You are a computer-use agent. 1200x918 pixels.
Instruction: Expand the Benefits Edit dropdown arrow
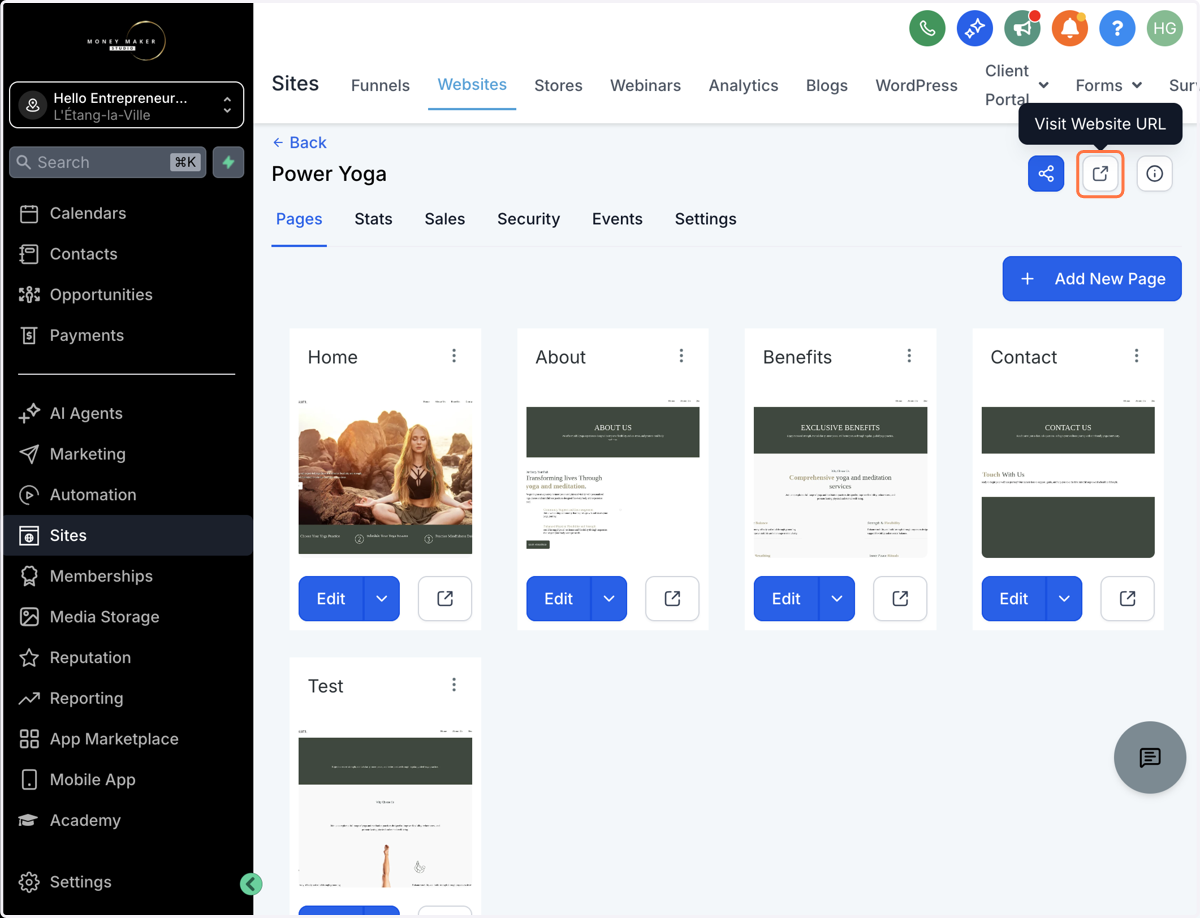(x=837, y=599)
